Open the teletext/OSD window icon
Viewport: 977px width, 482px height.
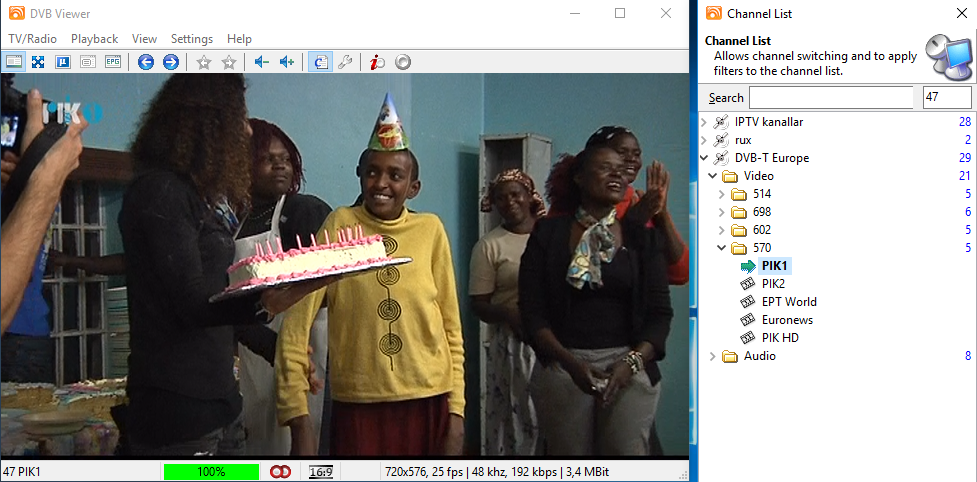click(x=88, y=62)
